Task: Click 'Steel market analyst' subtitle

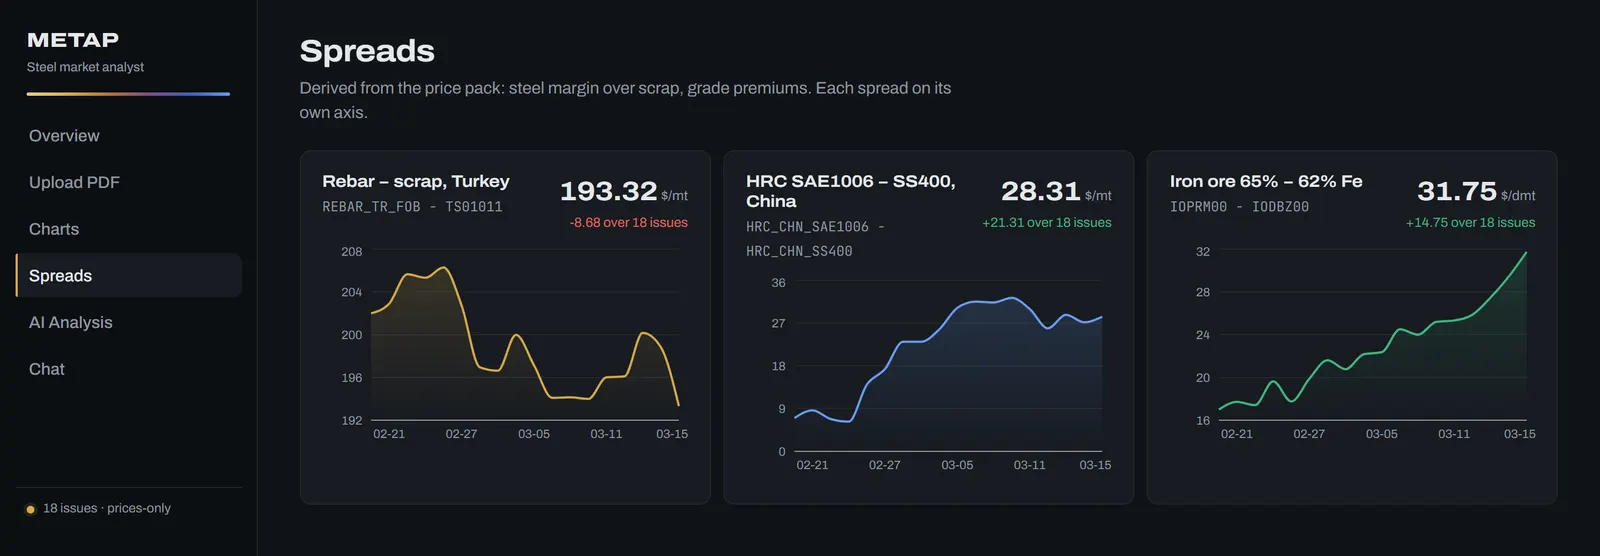Action: pyautogui.click(x=85, y=67)
